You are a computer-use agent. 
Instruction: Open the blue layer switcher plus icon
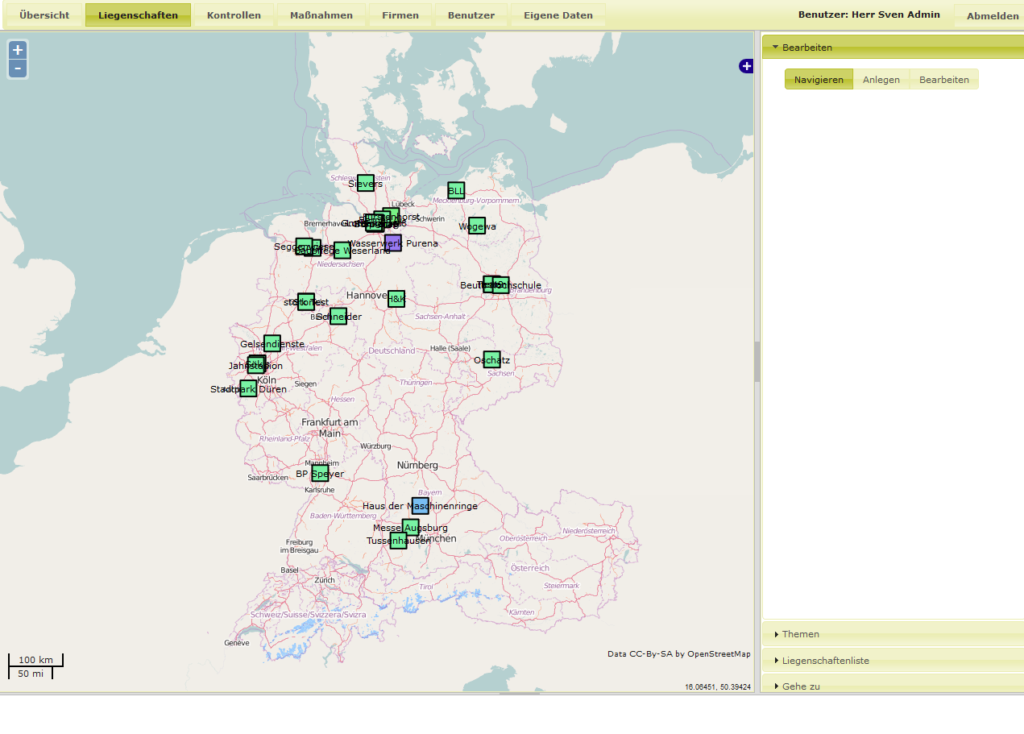click(x=746, y=66)
